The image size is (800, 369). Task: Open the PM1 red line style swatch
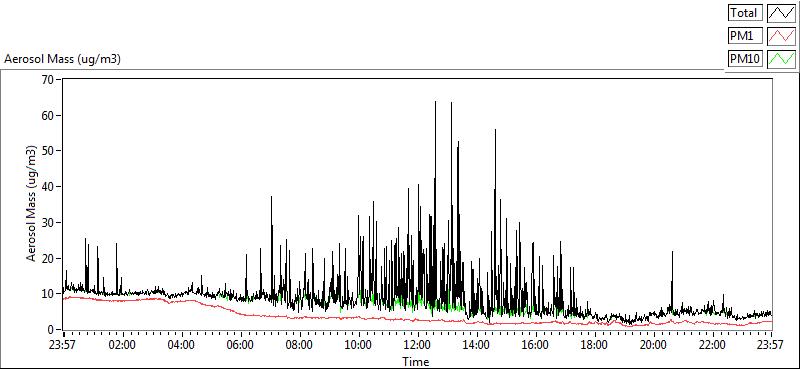[x=782, y=36]
